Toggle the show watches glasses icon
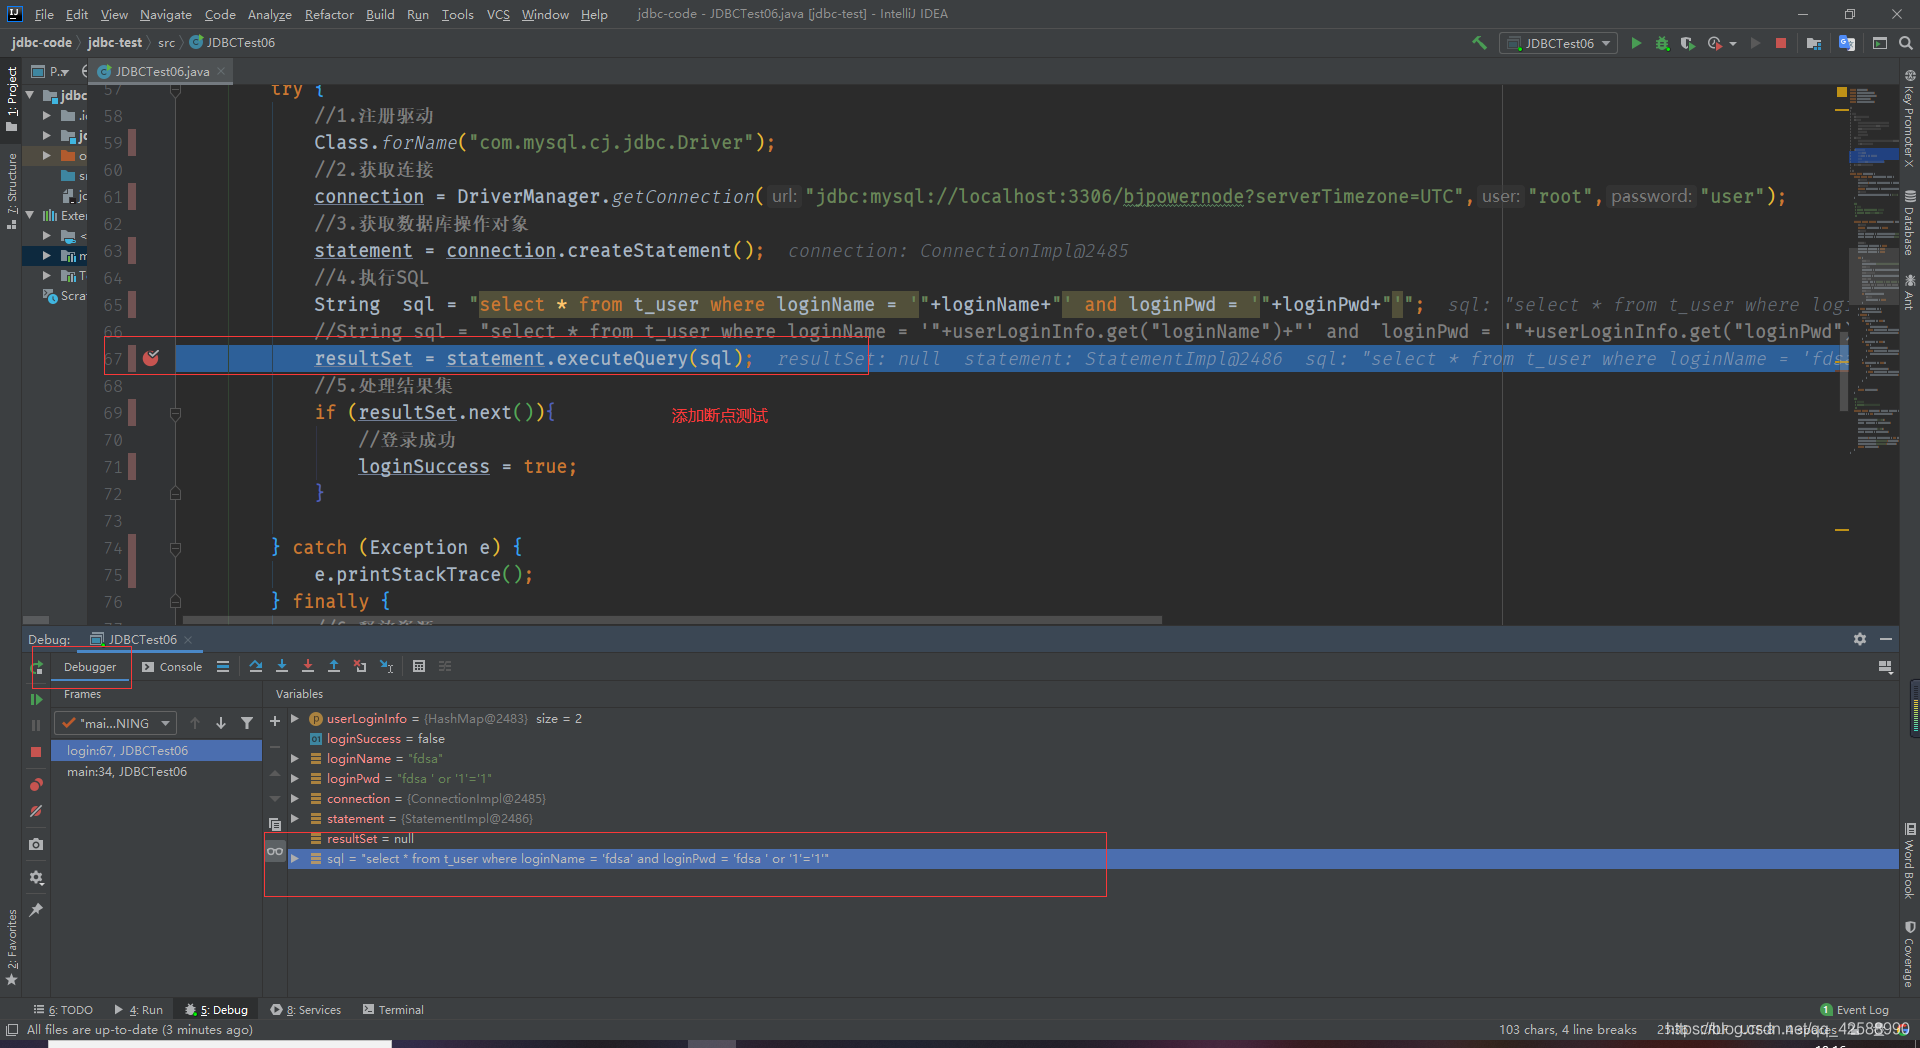The width and height of the screenshot is (1920, 1048). 275,851
